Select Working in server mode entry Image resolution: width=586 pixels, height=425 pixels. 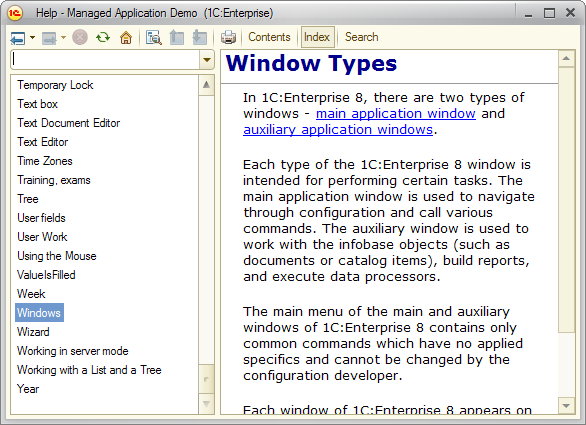click(x=73, y=351)
